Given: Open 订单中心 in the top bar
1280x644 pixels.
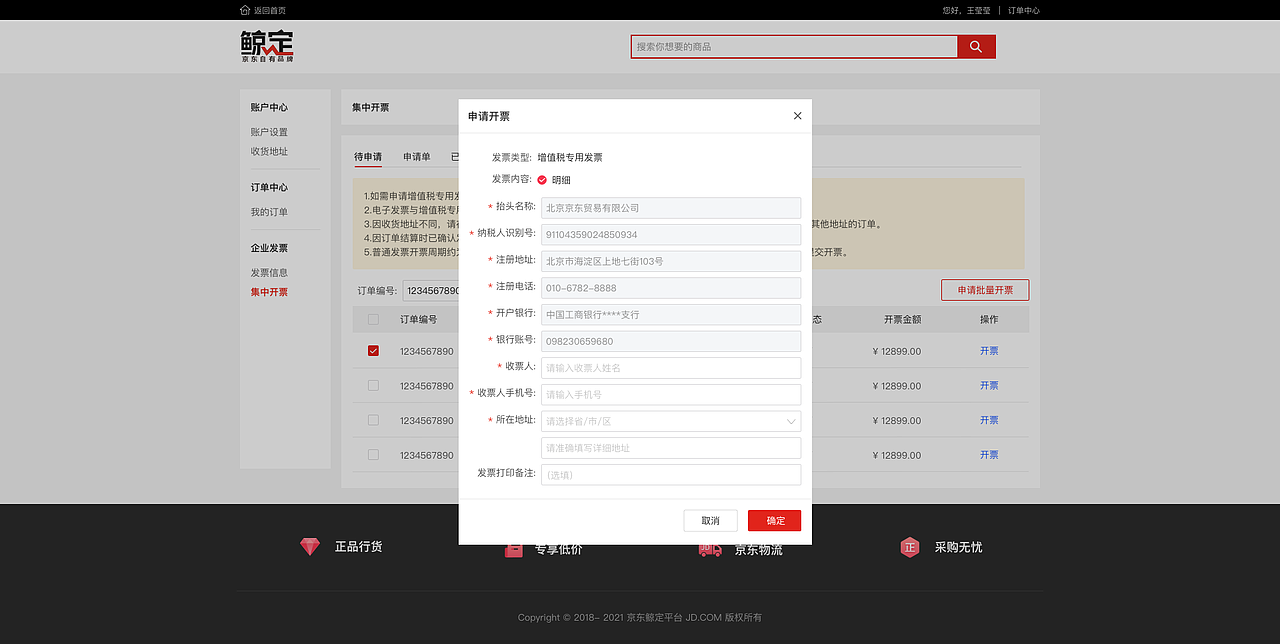Looking at the screenshot, I should [x=1023, y=9].
